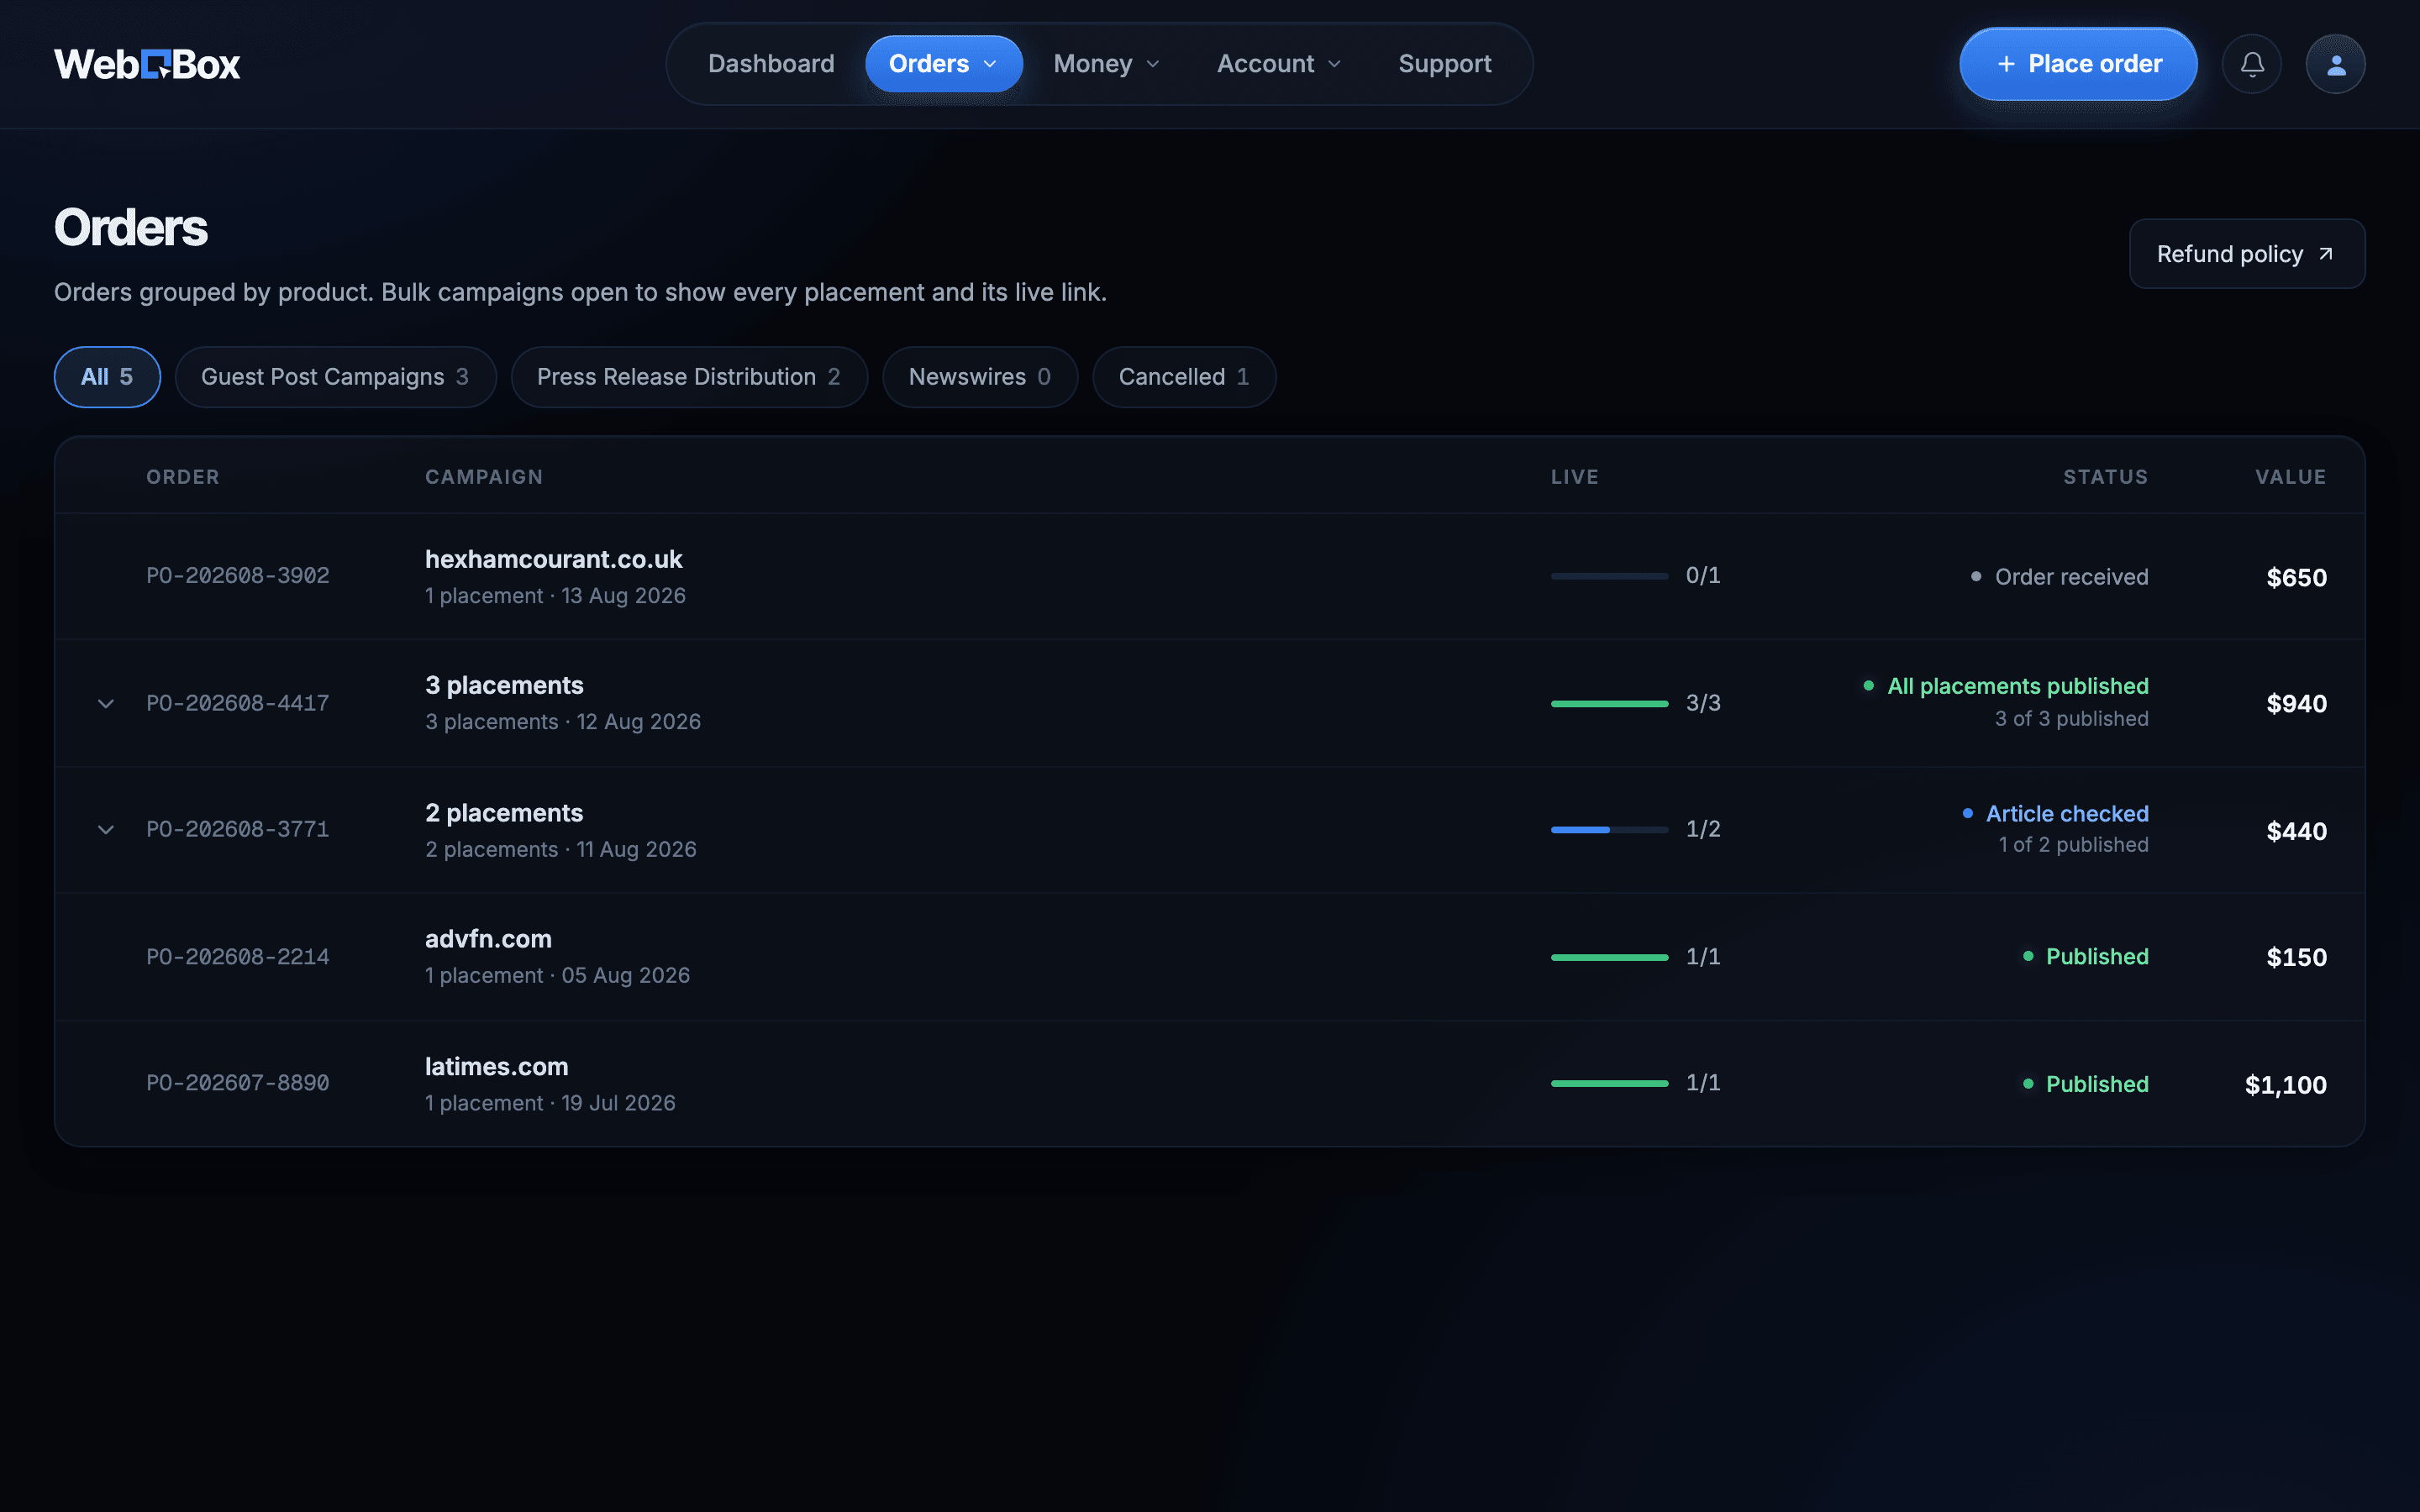Image resolution: width=2420 pixels, height=1512 pixels.
Task: Expand order PO-202608-3771 row chevron
Action: (x=106, y=830)
